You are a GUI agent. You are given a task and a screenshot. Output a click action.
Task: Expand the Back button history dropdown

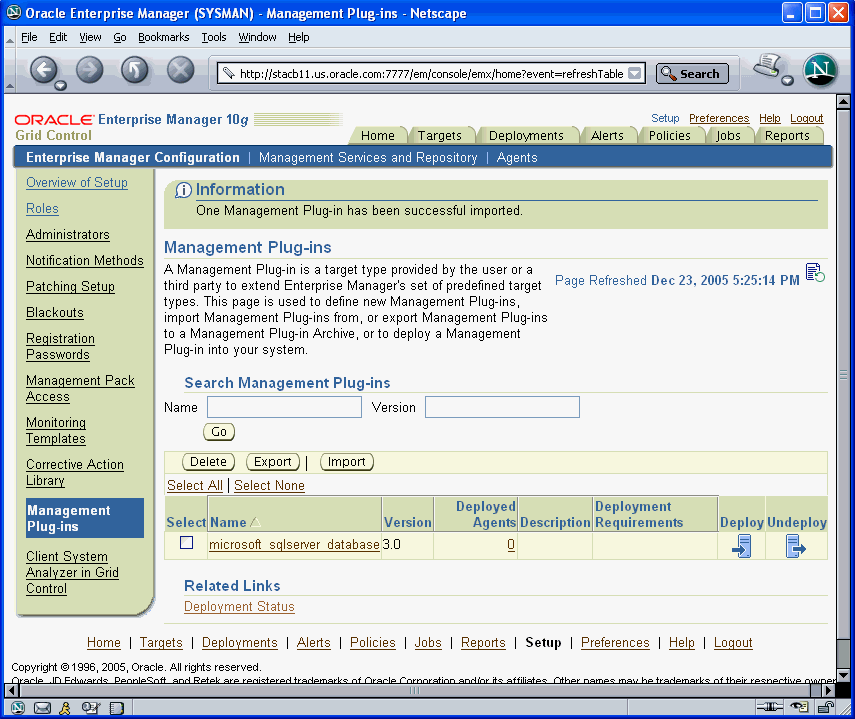click(x=60, y=84)
